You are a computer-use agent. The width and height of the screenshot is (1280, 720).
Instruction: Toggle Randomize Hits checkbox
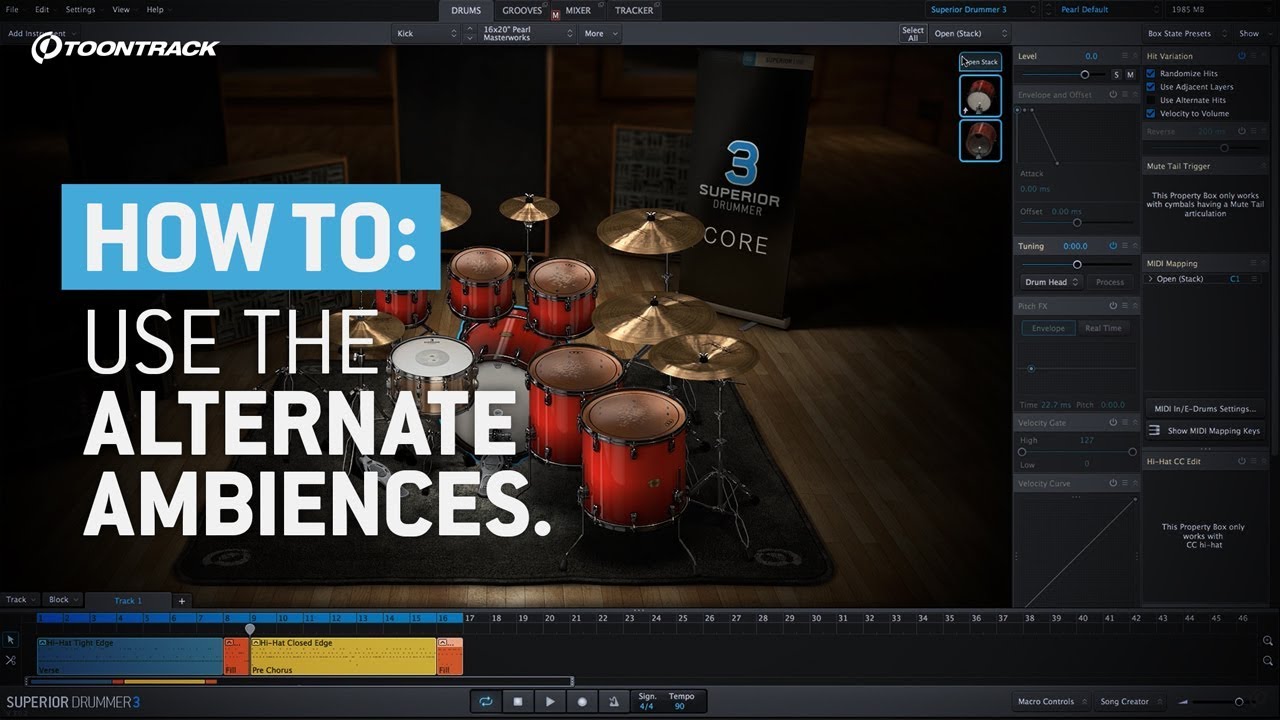point(1151,74)
